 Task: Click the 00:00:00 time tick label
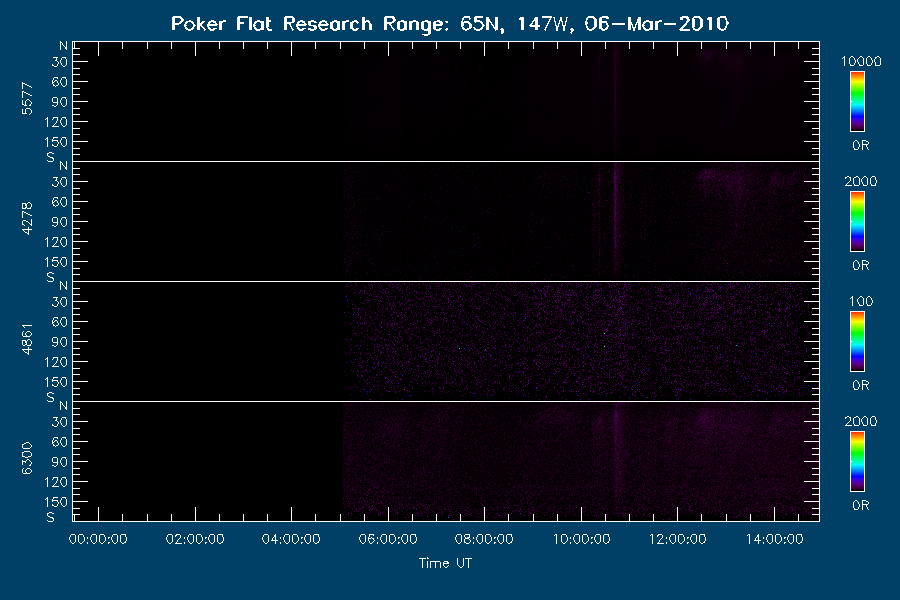point(98,539)
